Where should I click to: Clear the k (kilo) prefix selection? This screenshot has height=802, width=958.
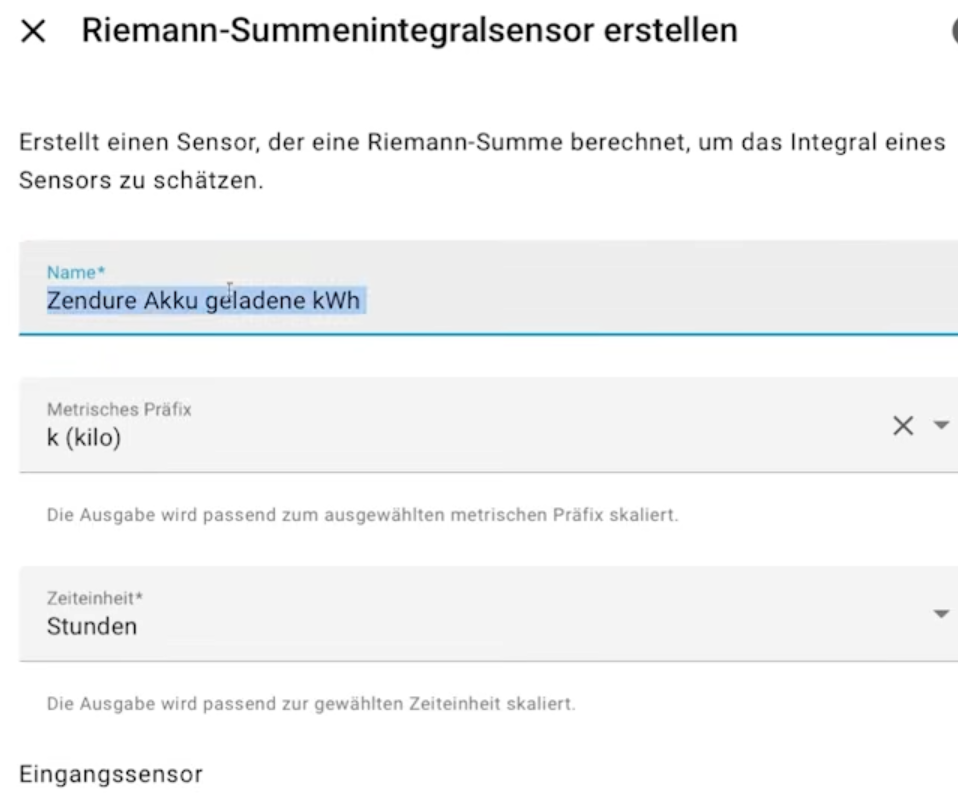(903, 425)
